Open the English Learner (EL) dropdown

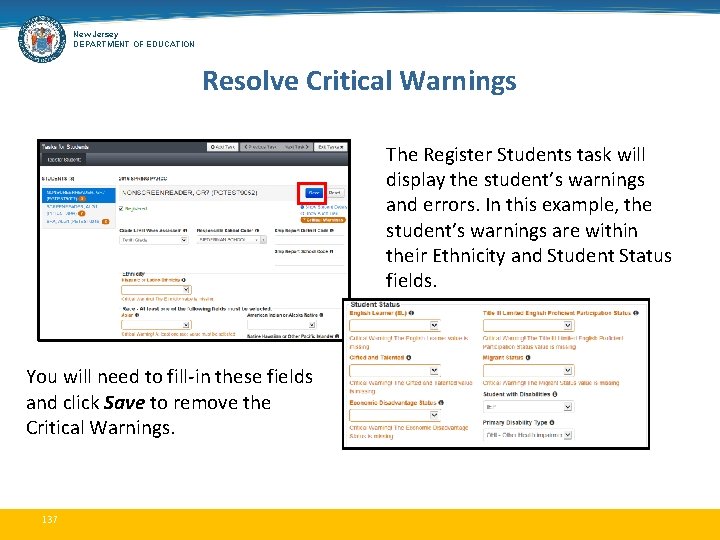tap(395, 326)
